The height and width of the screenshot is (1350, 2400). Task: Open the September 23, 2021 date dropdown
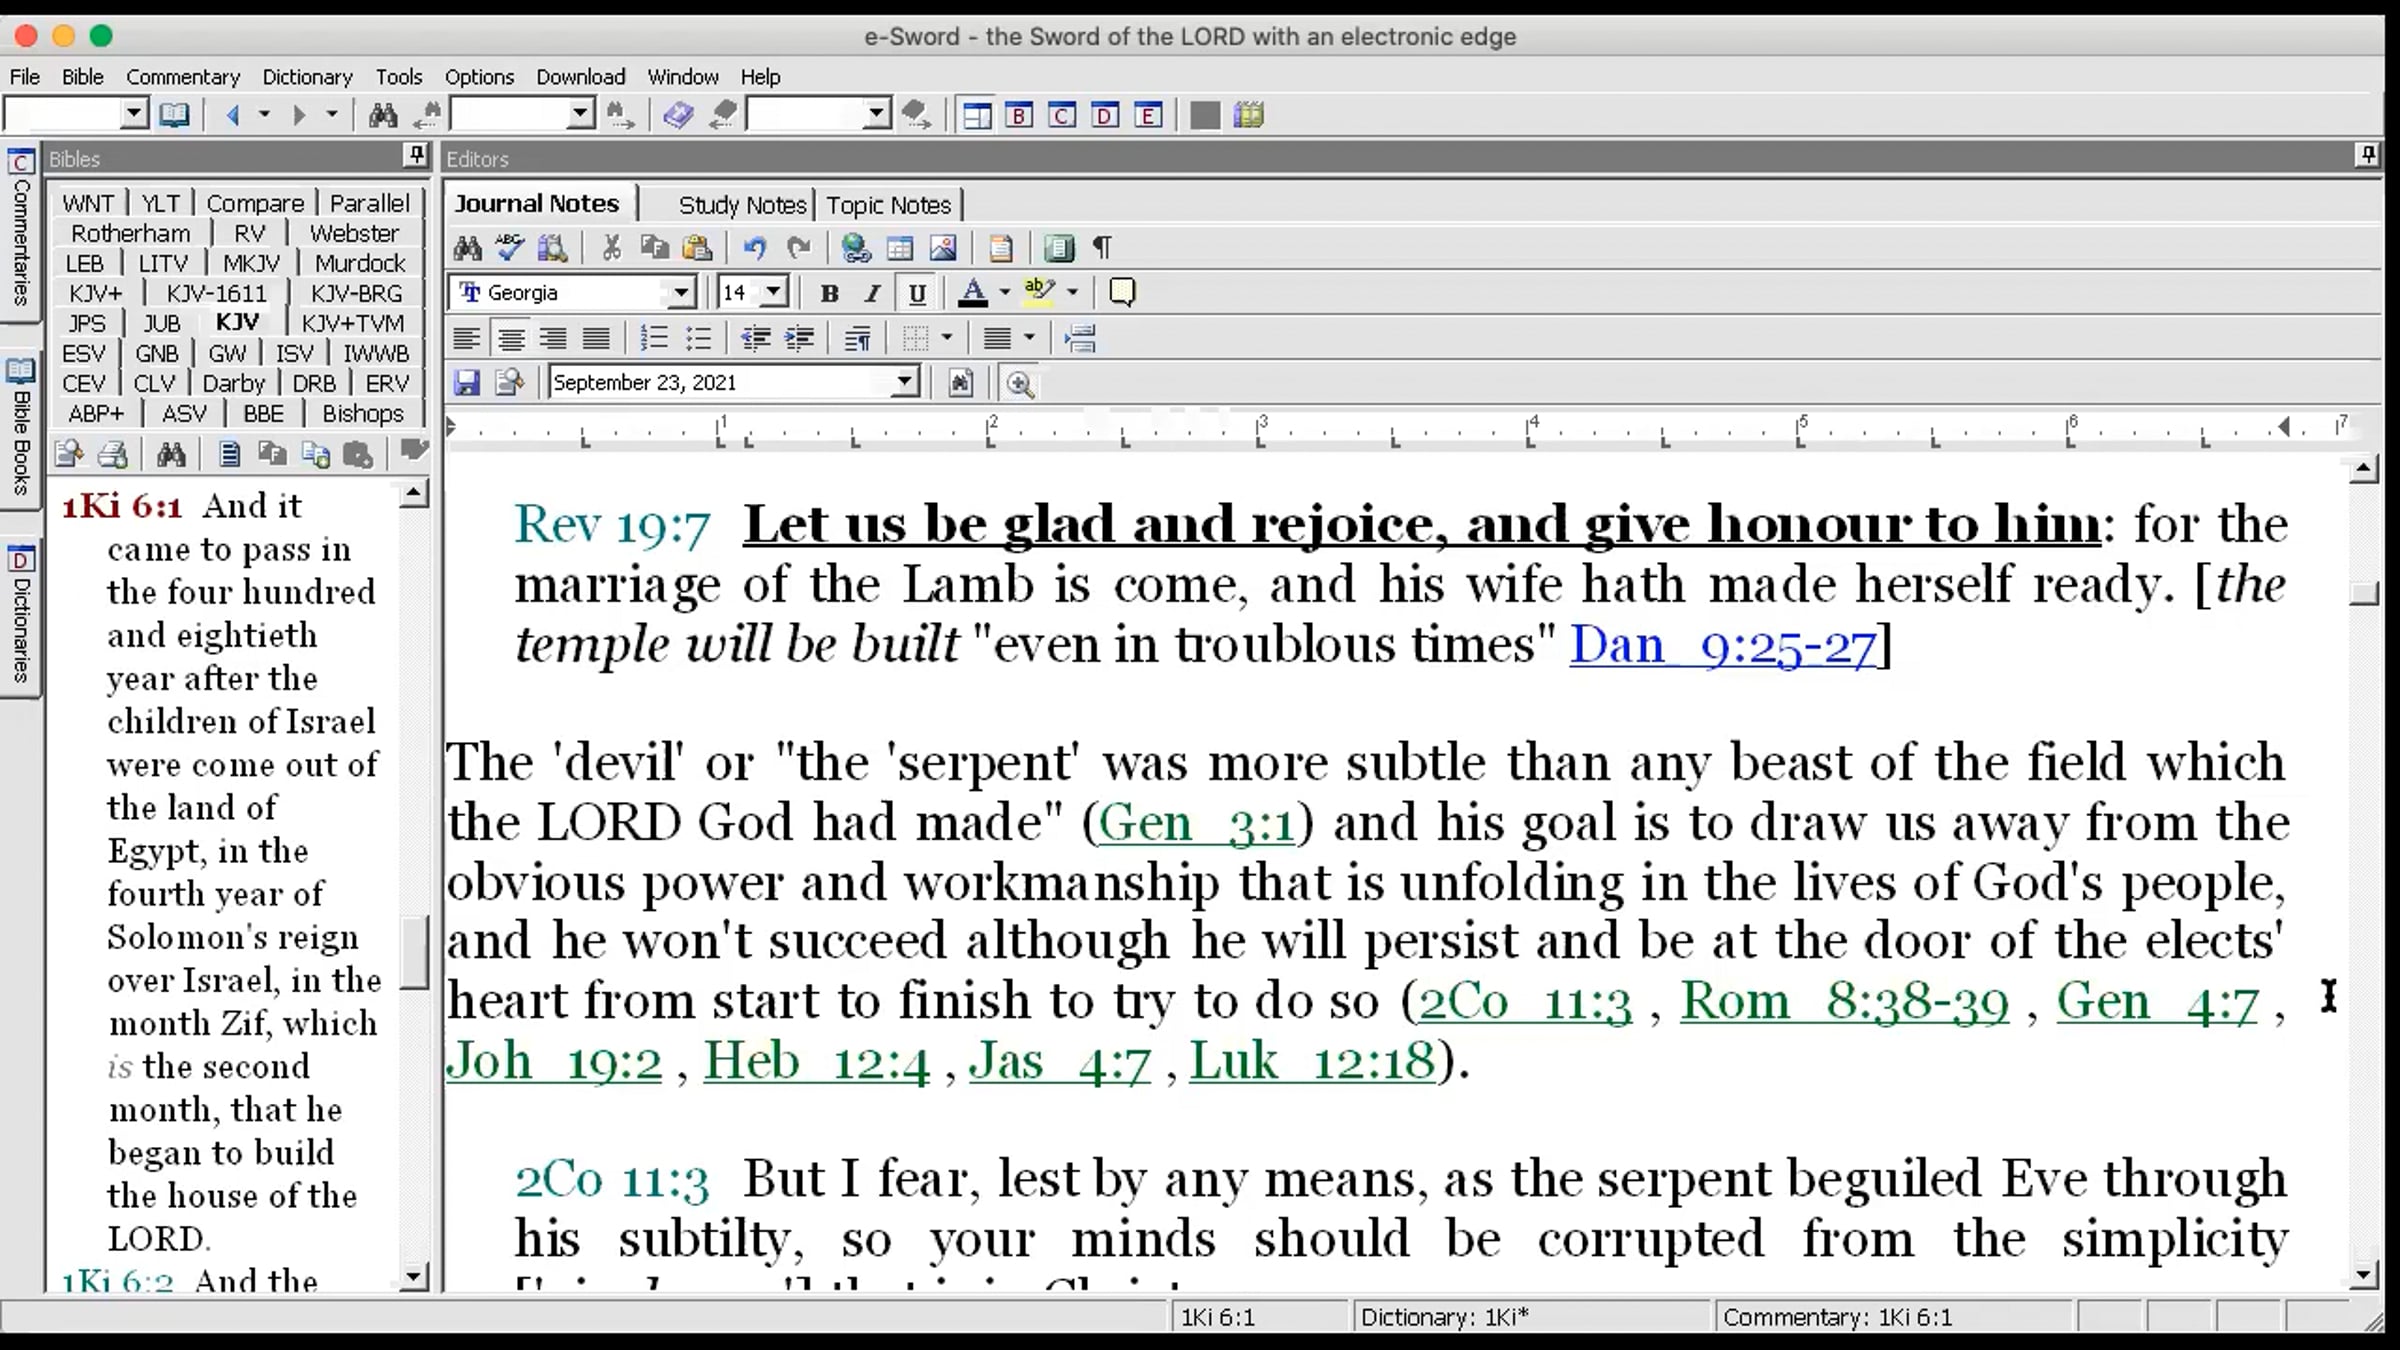tap(904, 383)
